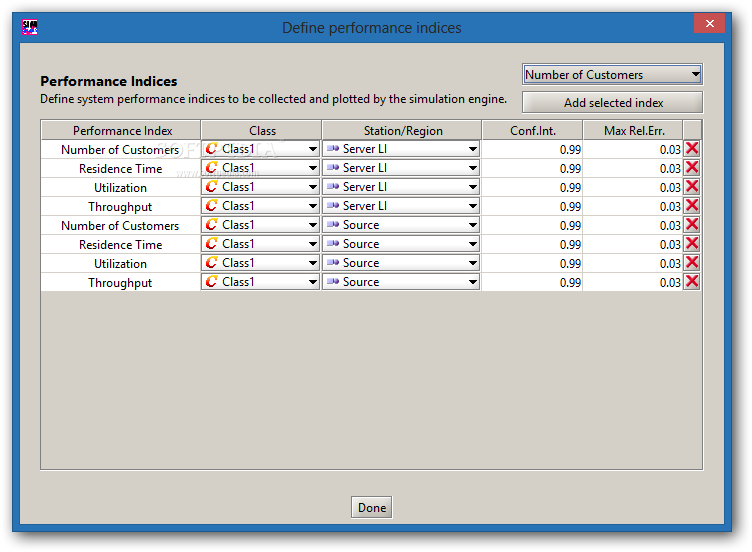This screenshot has height=552, width=752.
Task: Delete the Residence Time Server LI row
Action: (692, 168)
